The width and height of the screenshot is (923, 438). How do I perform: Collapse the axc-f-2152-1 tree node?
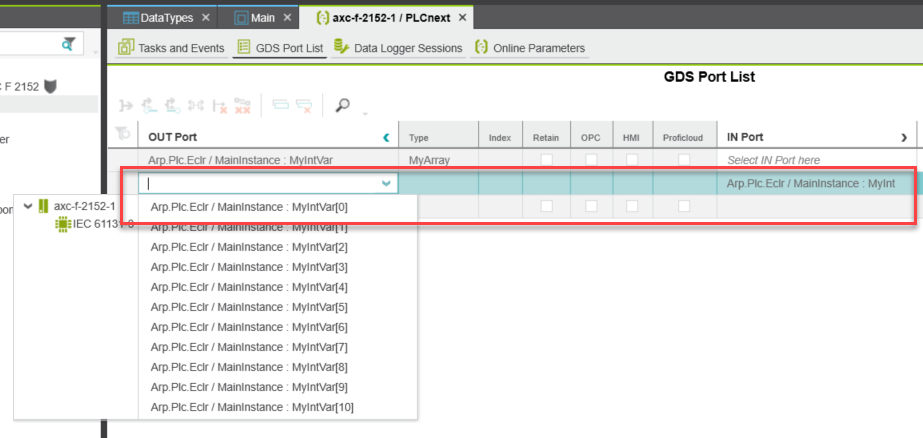(x=28, y=206)
